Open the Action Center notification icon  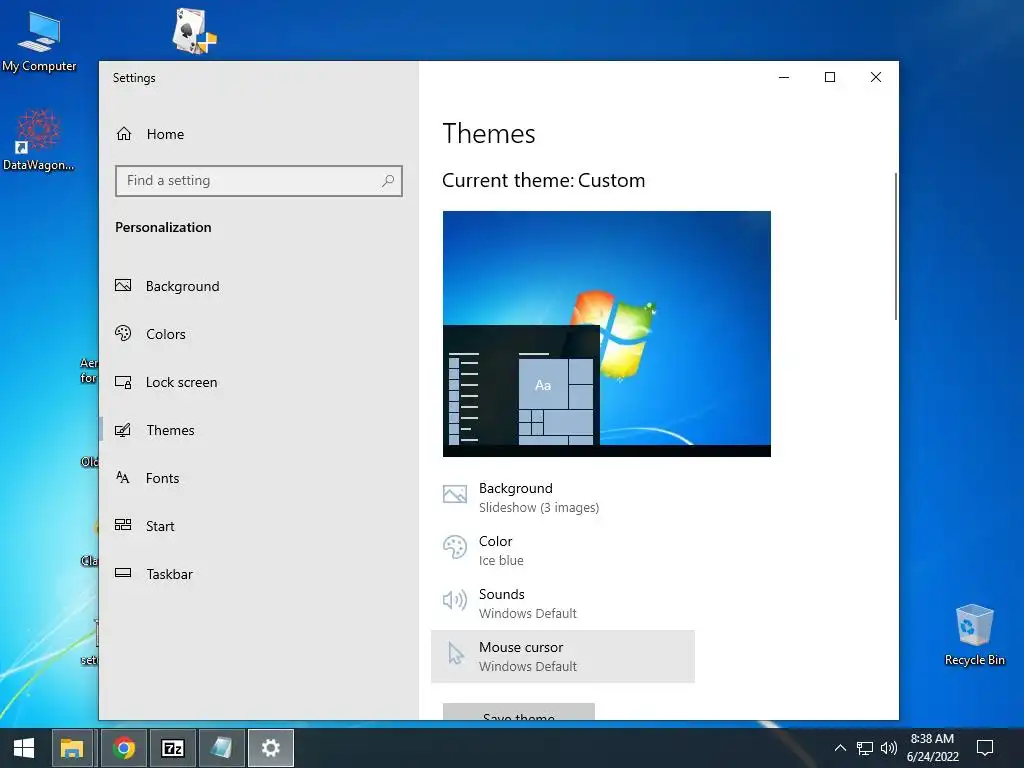click(x=985, y=748)
